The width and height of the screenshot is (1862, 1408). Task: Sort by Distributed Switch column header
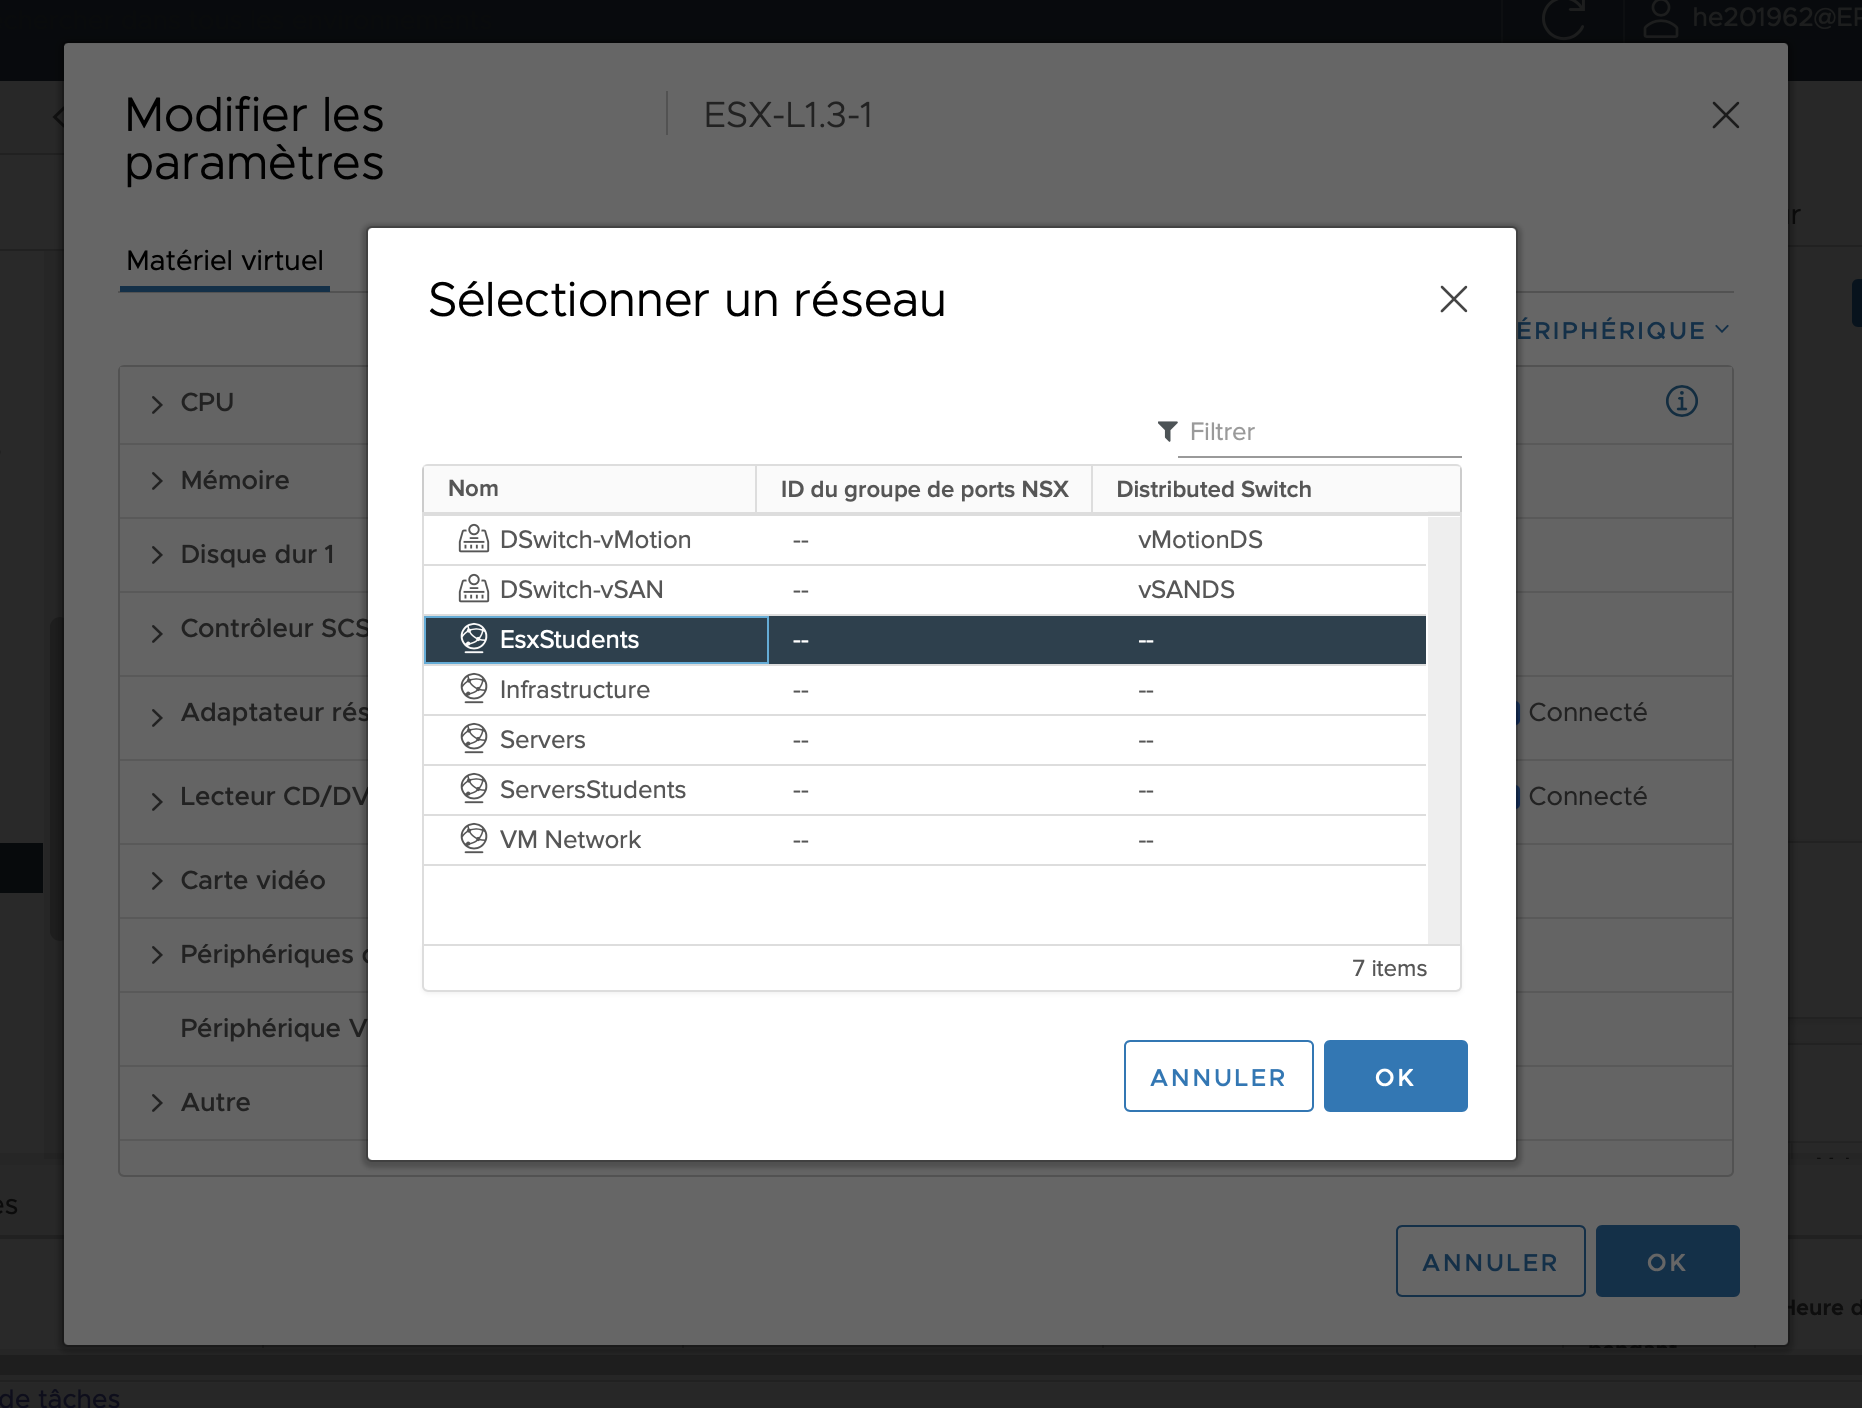point(1276,489)
